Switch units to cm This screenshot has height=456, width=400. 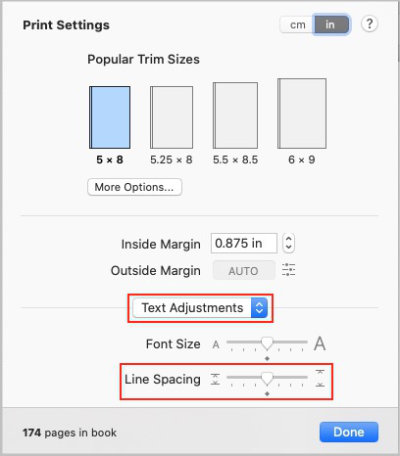tap(297, 25)
